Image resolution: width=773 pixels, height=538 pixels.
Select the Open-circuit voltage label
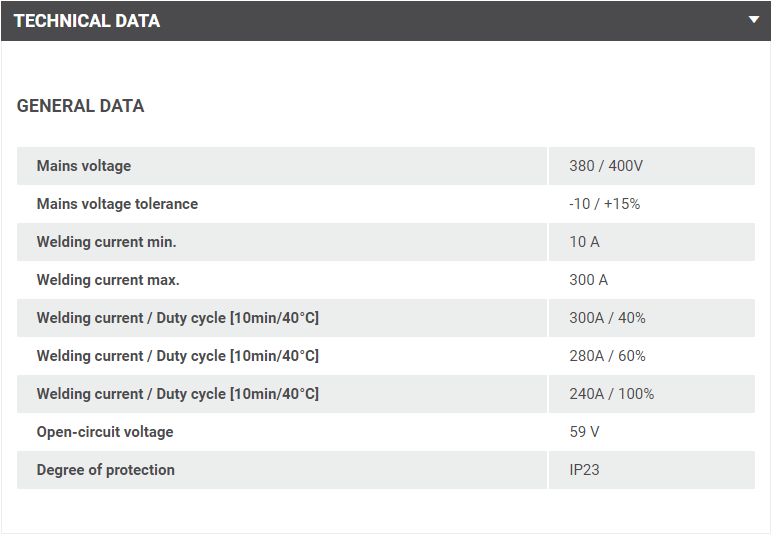105,432
